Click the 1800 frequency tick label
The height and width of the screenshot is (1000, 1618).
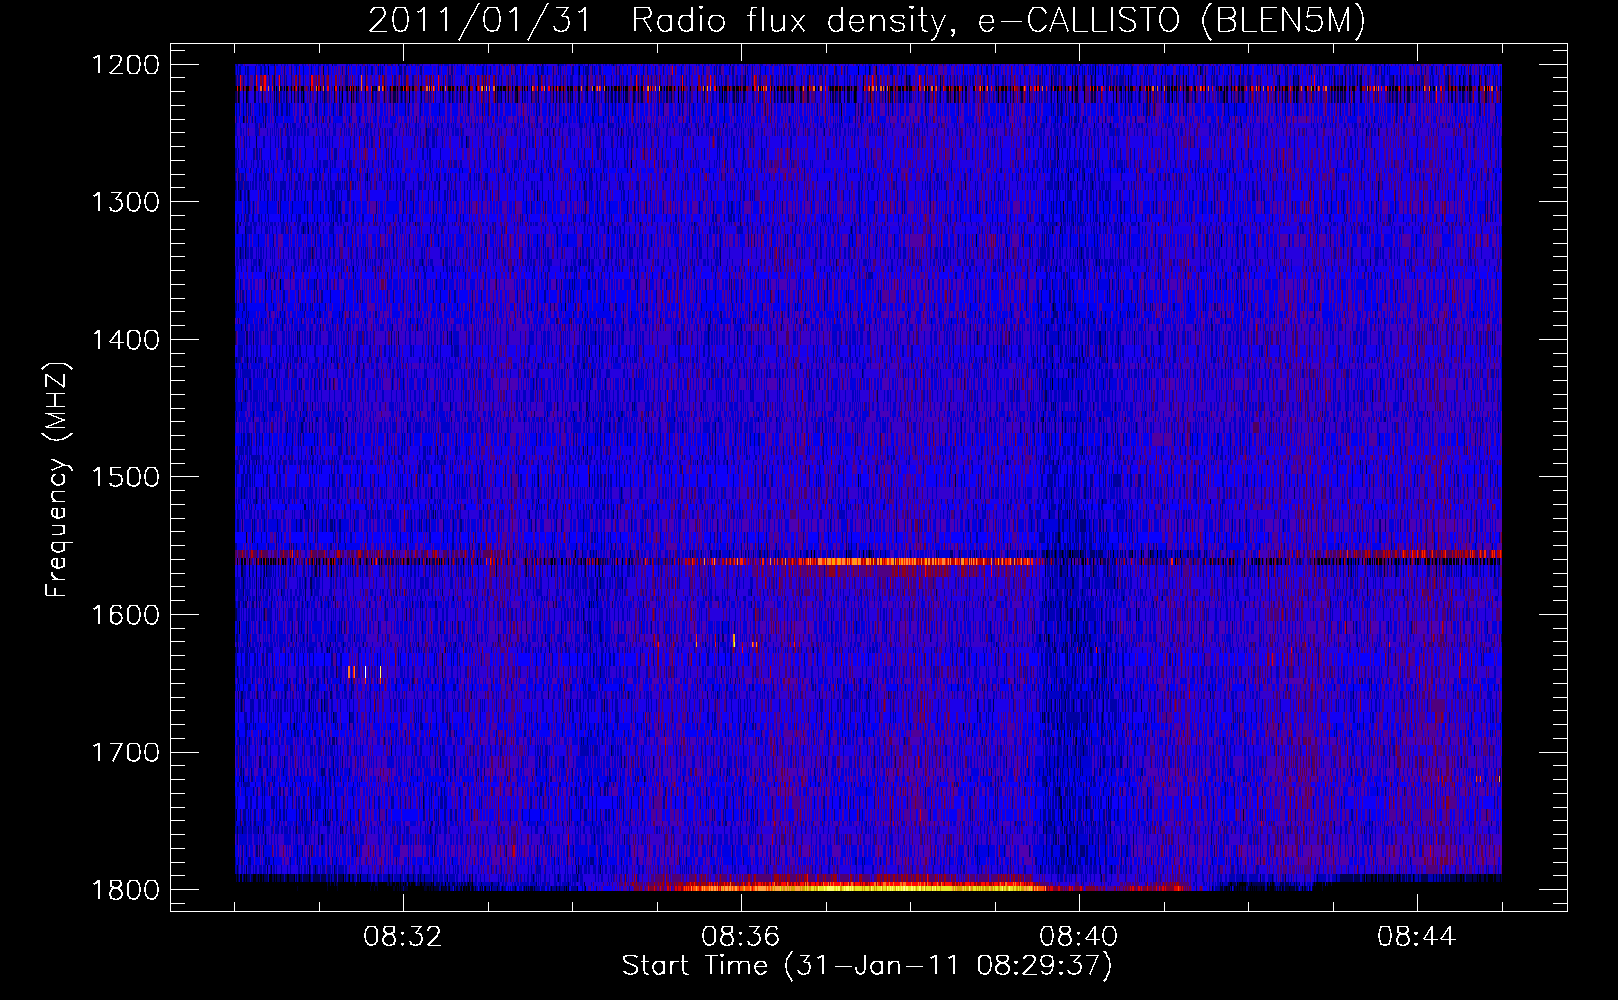point(126,890)
